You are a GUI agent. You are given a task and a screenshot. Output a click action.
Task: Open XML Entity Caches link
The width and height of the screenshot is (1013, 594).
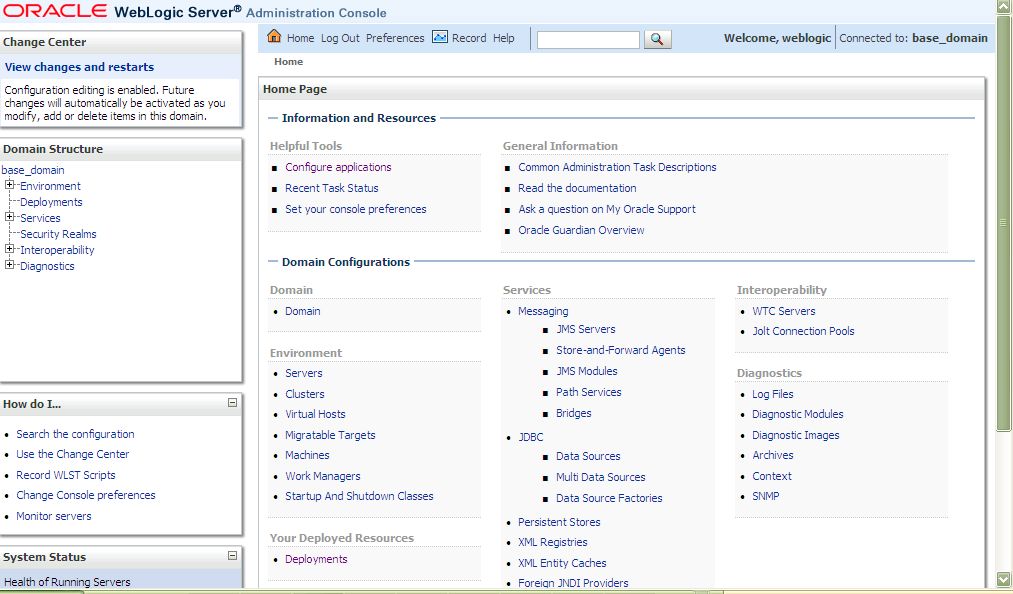point(563,564)
